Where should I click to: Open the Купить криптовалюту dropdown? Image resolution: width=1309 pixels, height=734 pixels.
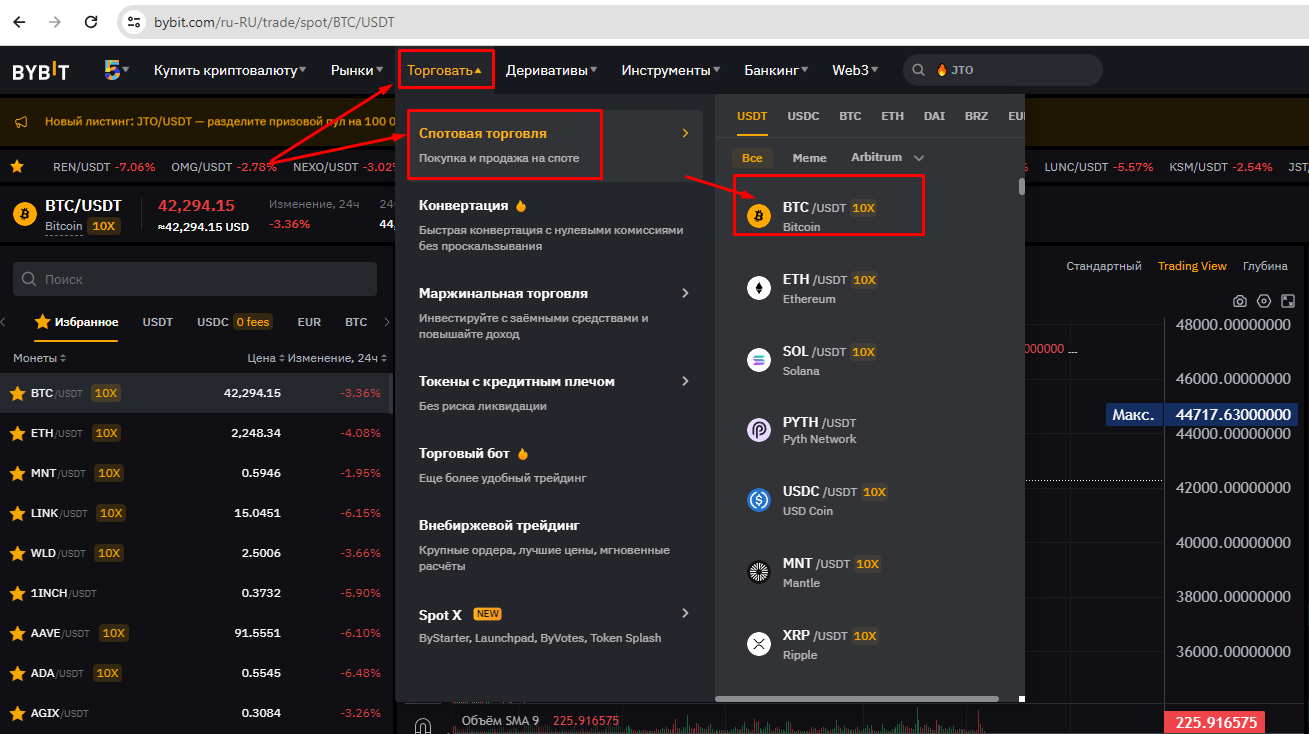pos(230,70)
